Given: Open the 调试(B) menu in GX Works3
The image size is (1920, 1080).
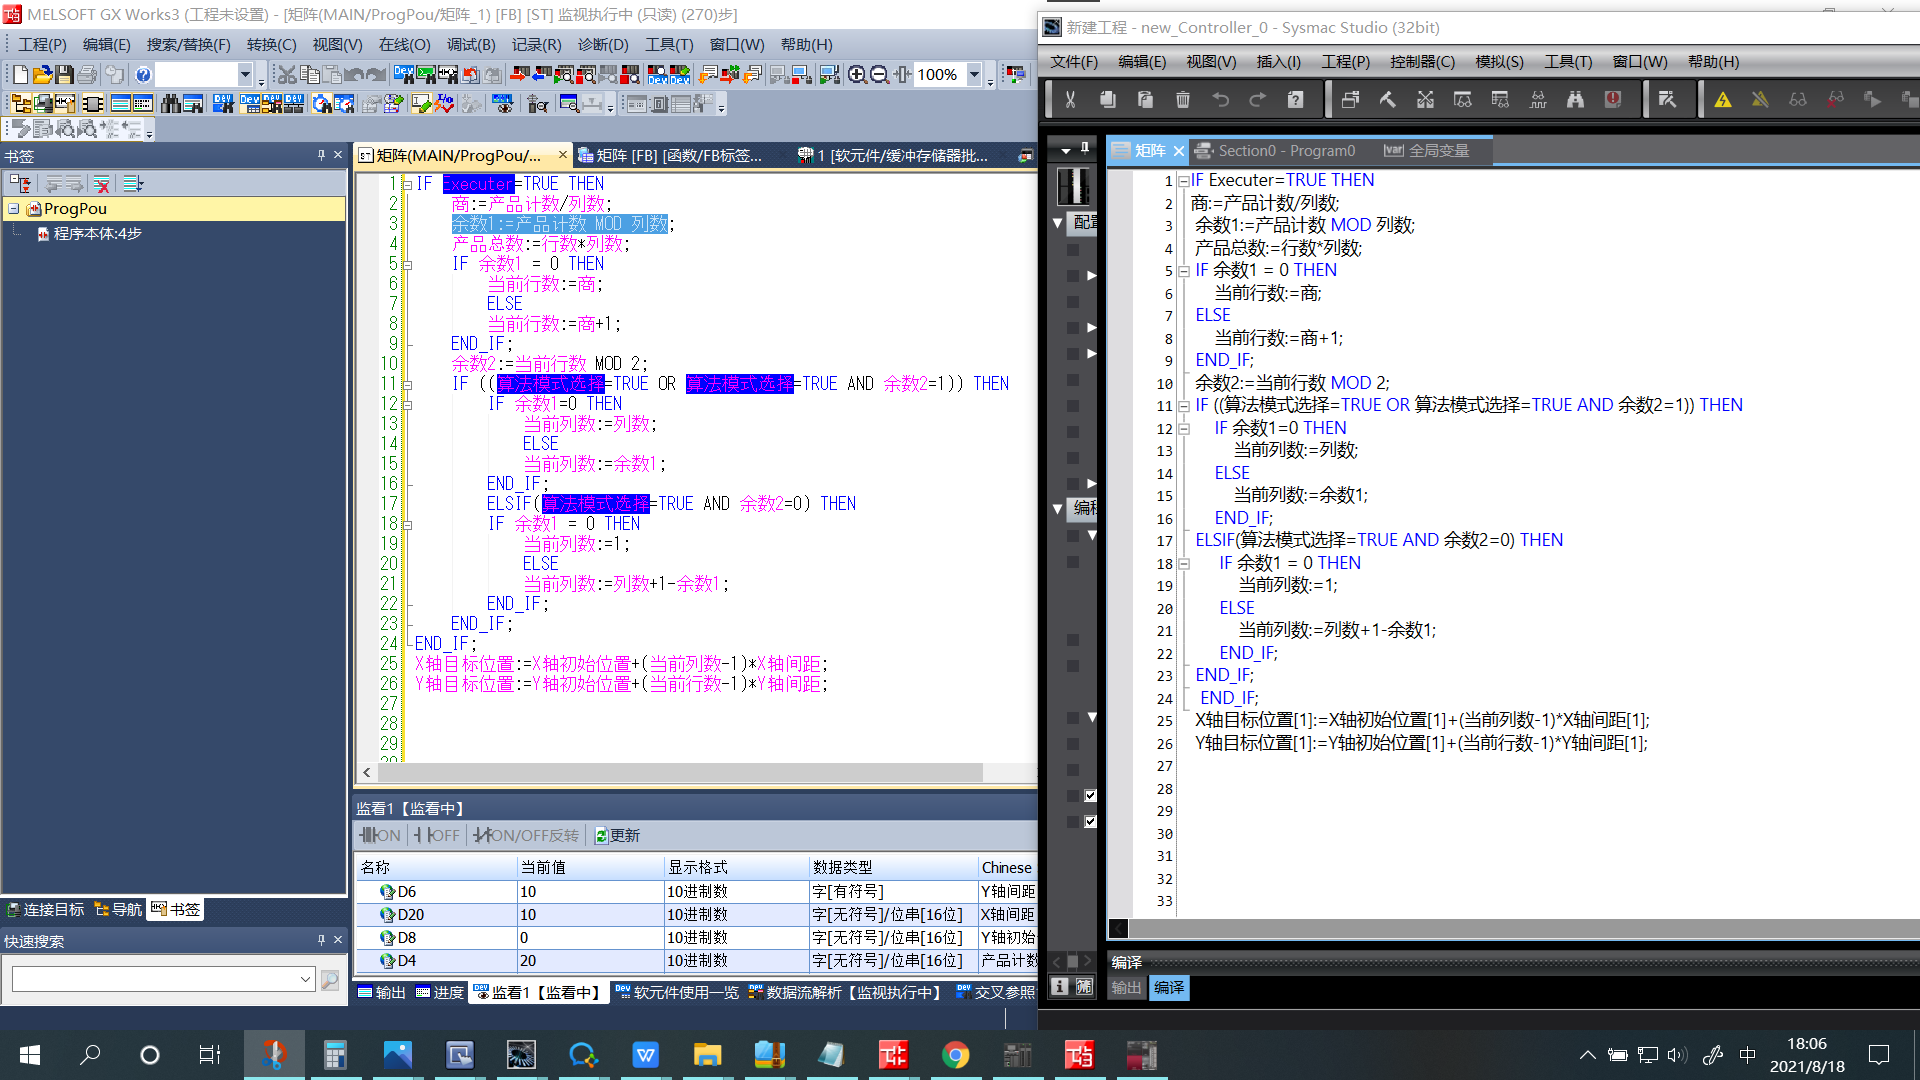Looking at the screenshot, I should (x=470, y=45).
